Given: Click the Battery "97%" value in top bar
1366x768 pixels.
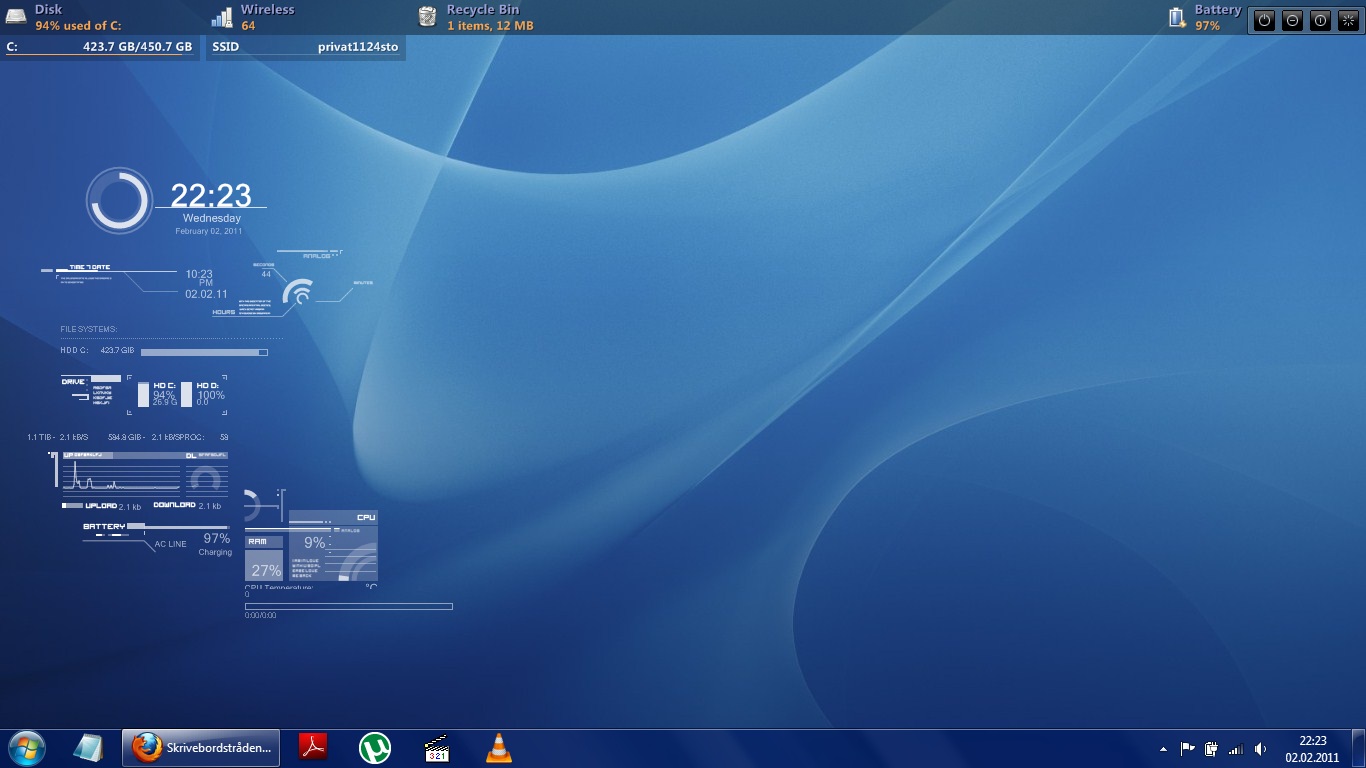Looking at the screenshot, I should tap(1208, 26).
